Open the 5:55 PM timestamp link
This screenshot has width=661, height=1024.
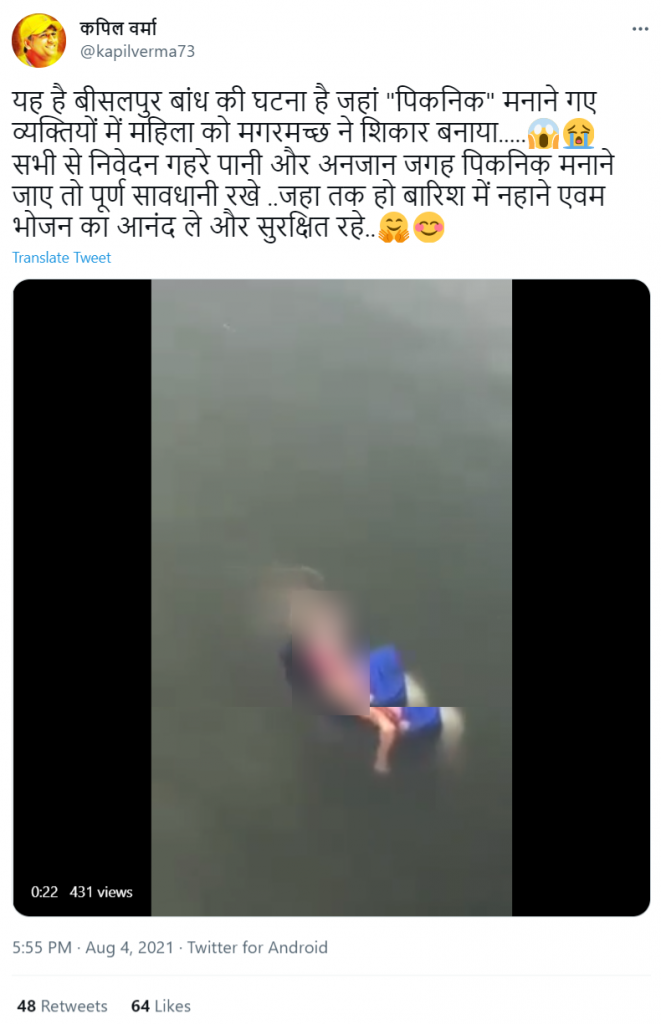(x=42, y=947)
